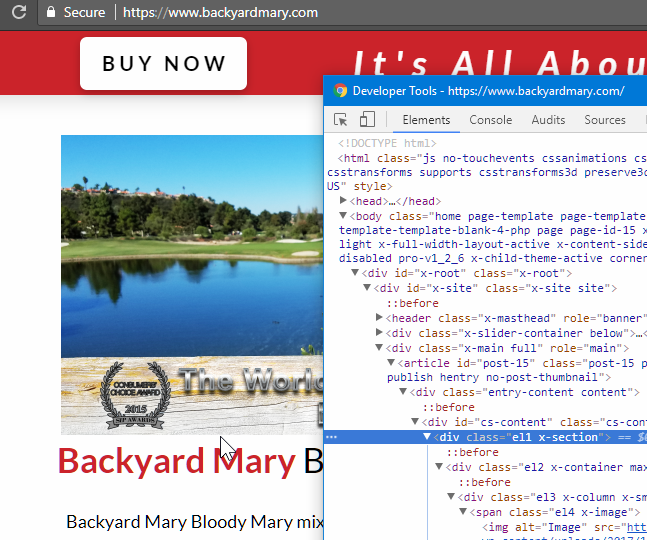The width and height of the screenshot is (647, 540).
Task: Collapse the body element node
Action: coord(344,216)
